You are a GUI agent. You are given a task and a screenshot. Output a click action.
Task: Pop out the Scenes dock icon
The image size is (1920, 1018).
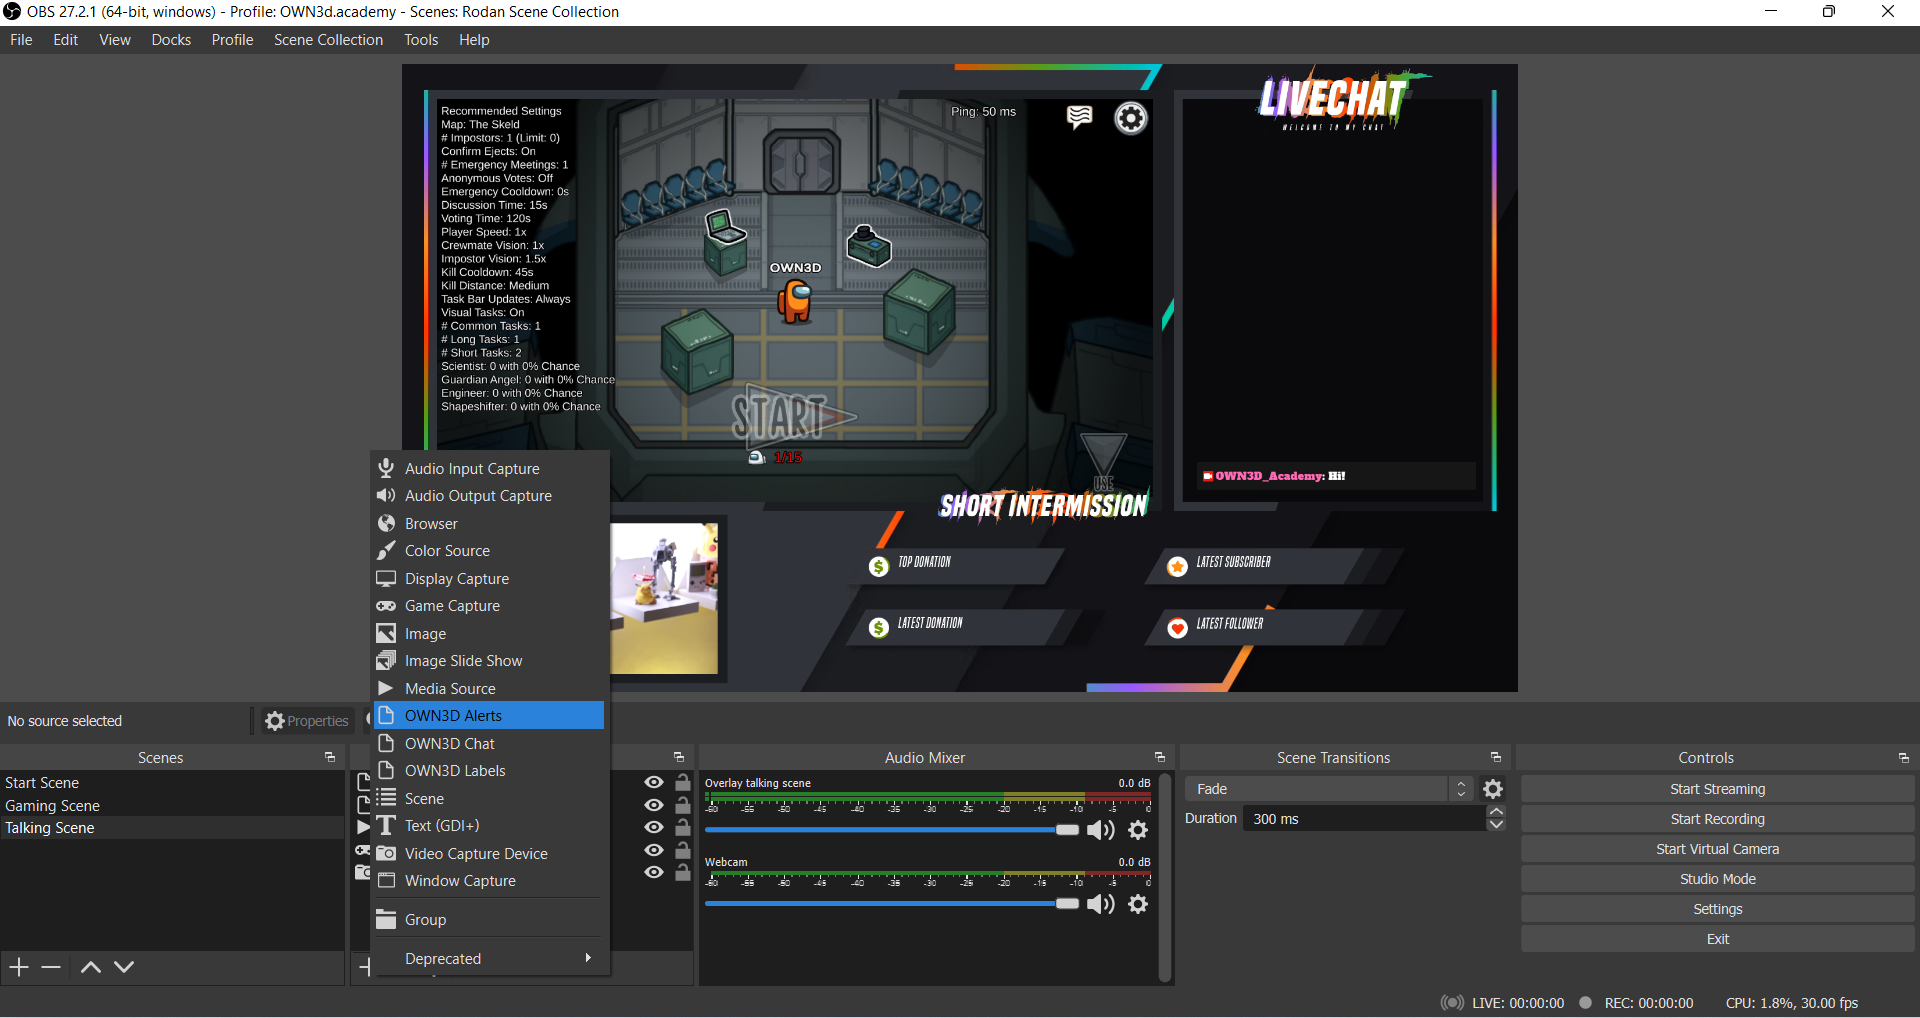pos(330,758)
